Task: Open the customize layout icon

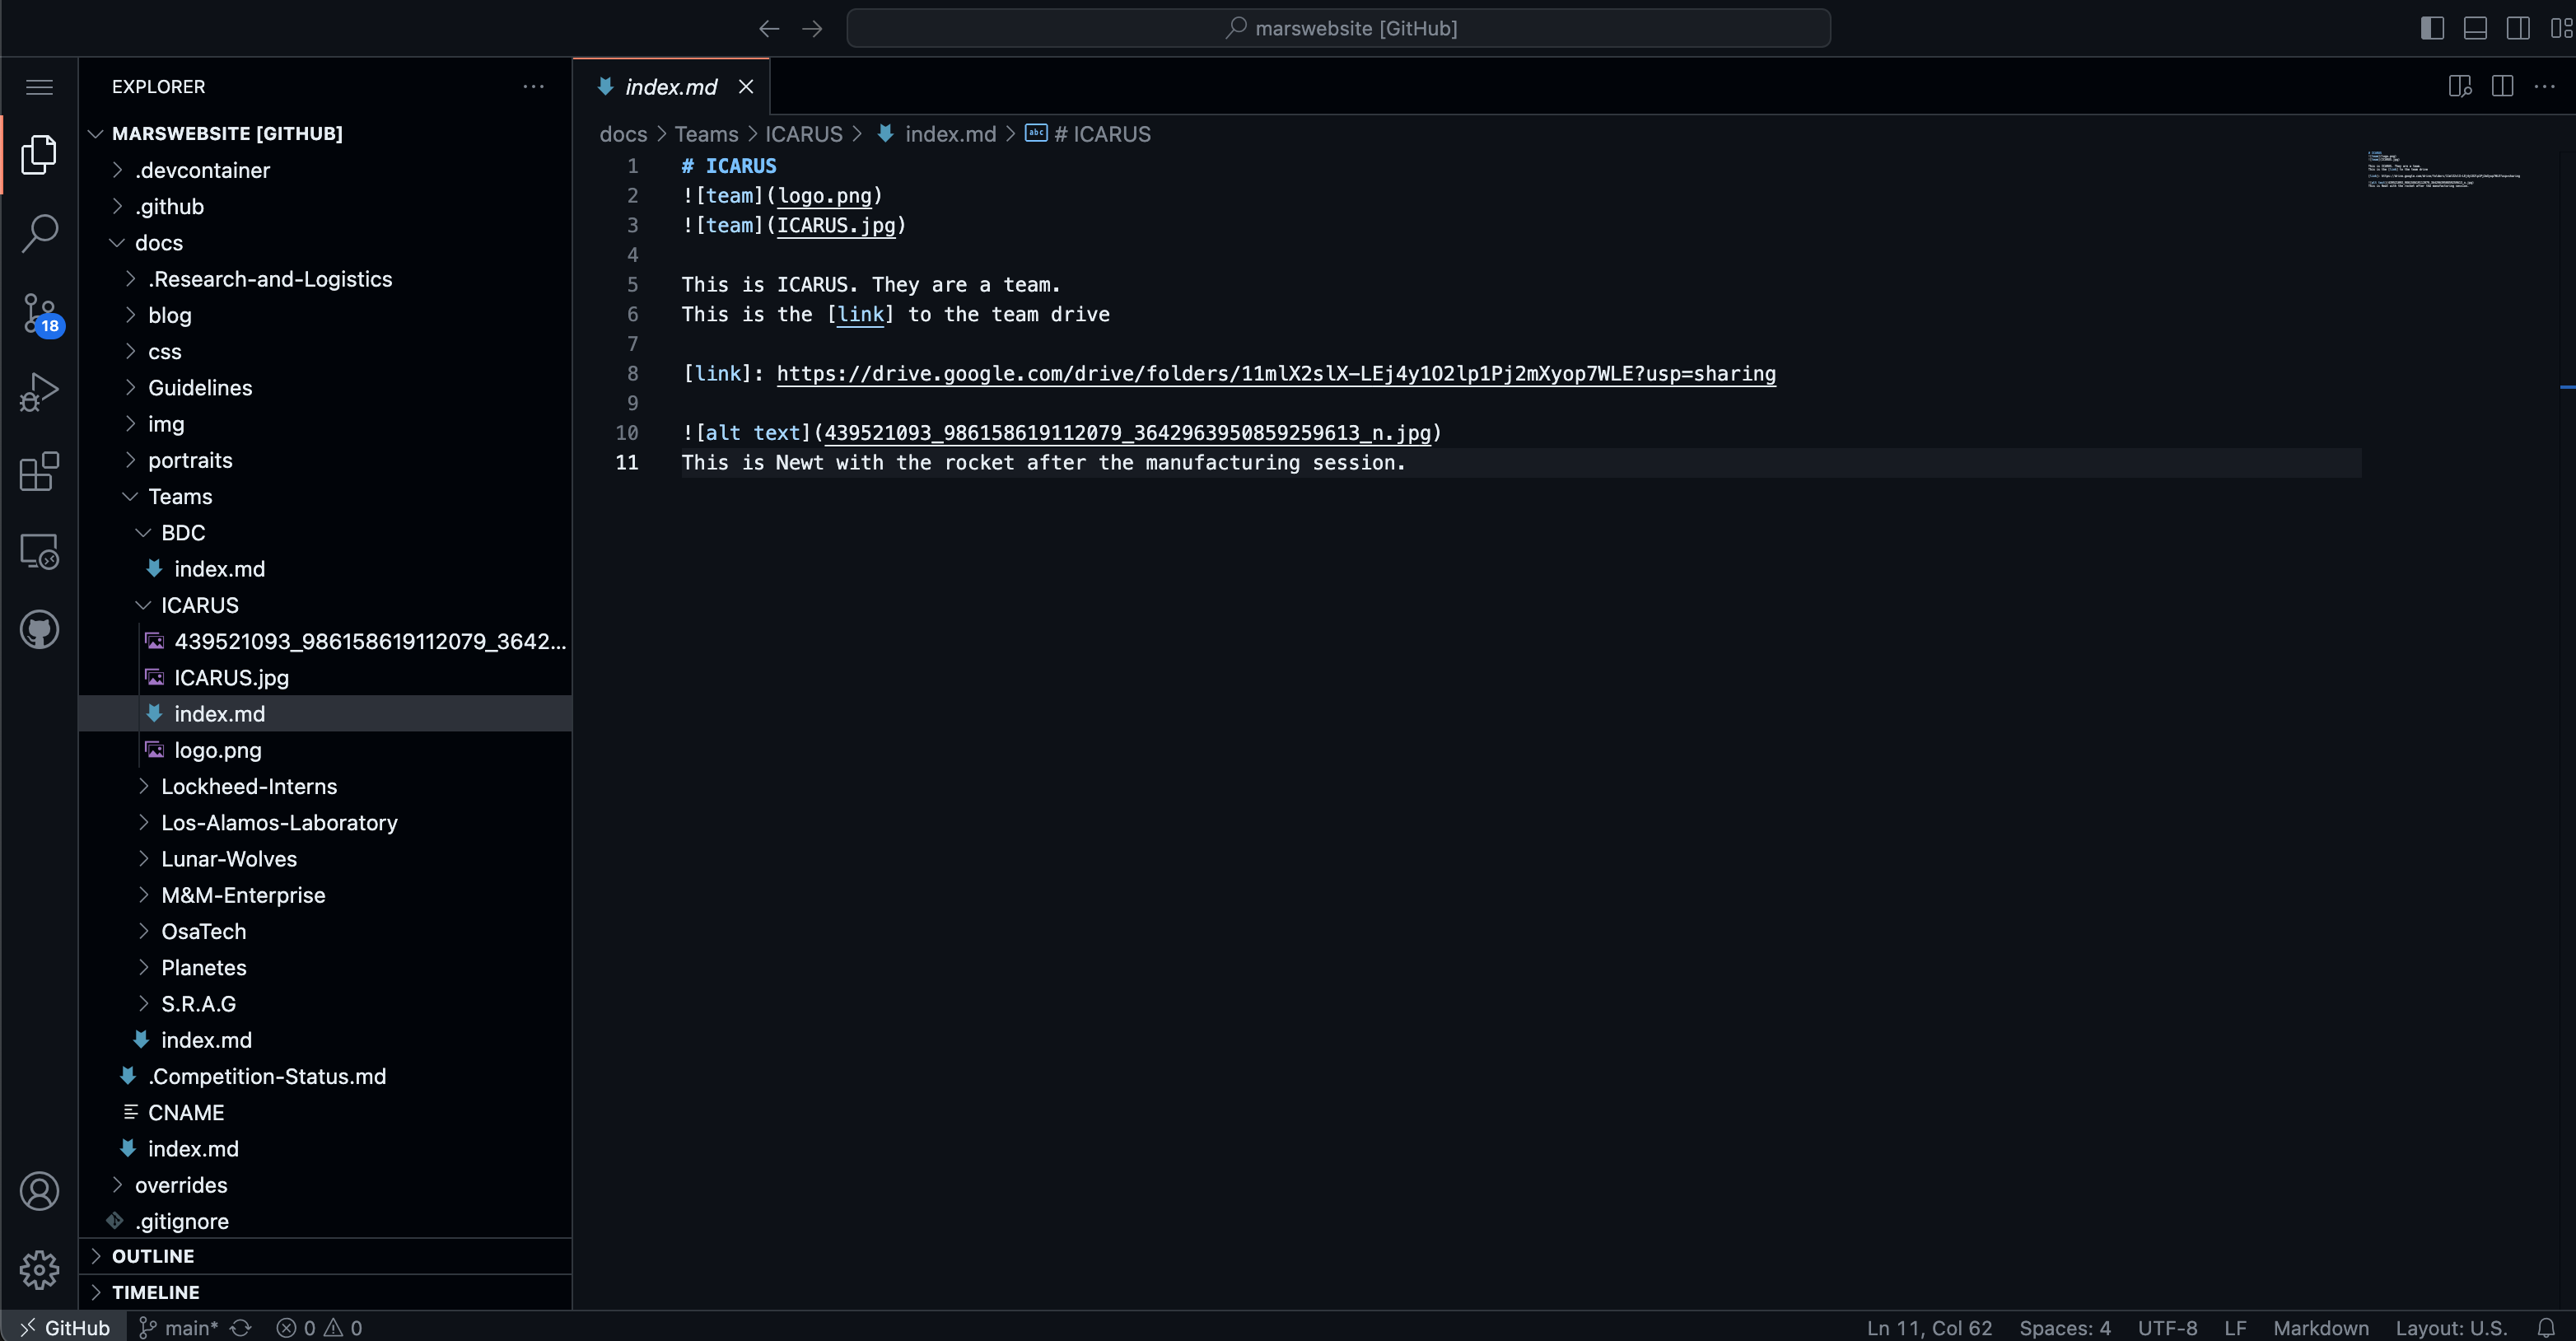Action: pos(2561,28)
